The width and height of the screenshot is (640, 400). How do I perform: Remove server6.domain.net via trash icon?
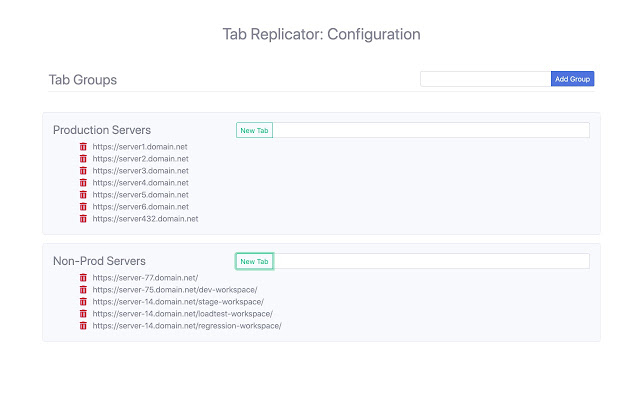click(84, 207)
